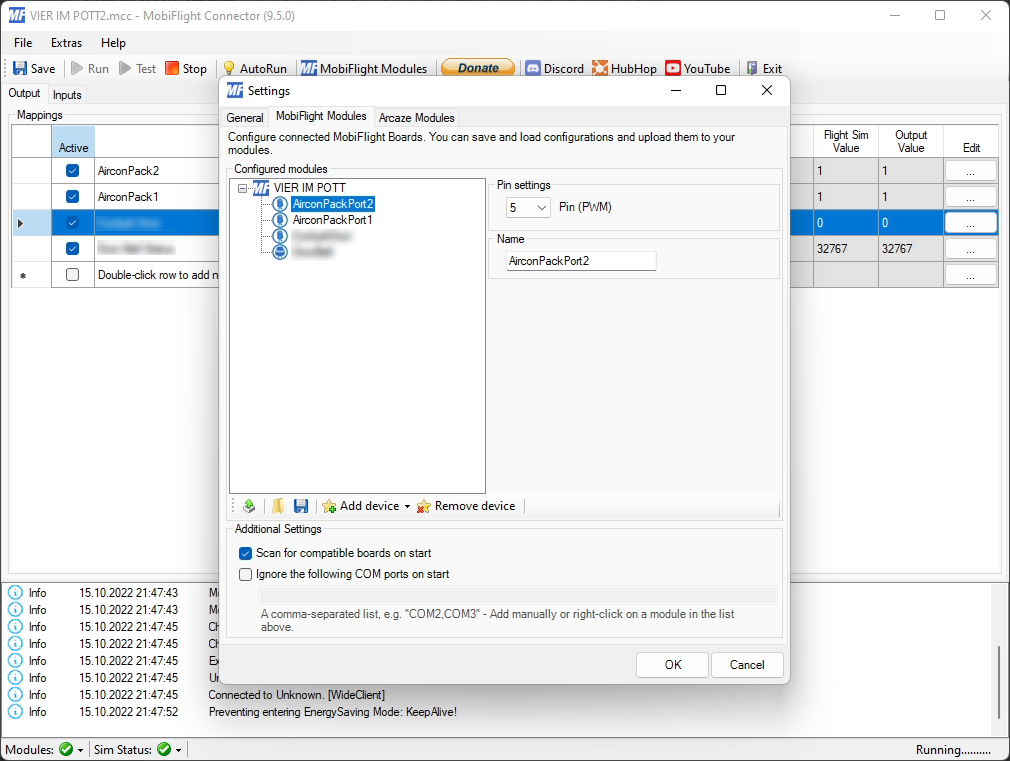Uncheck Scan for compatible boards on start
This screenshot has height=761, width=1010.
click(x=246, y=553)
